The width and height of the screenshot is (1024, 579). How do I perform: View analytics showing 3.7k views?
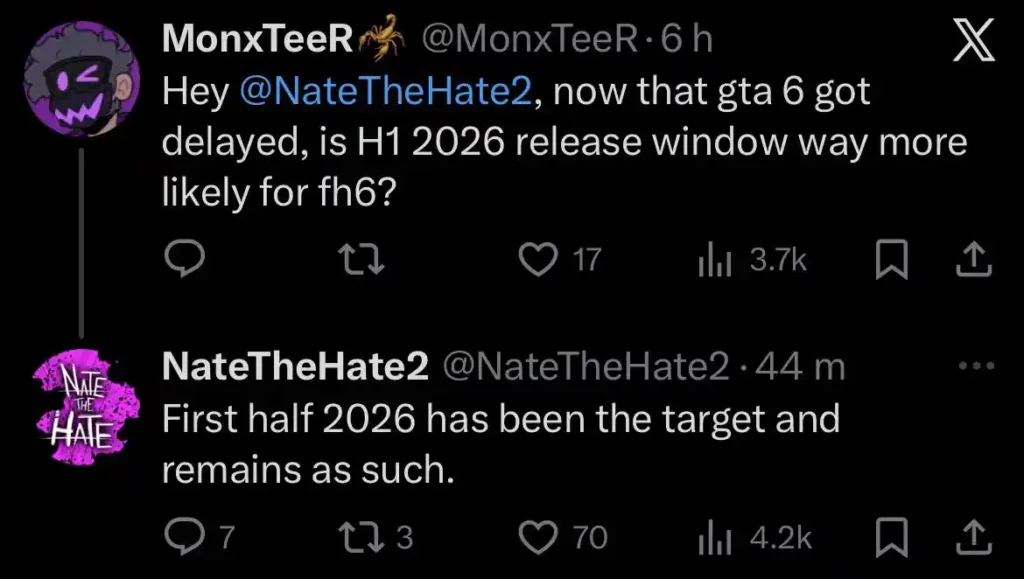[x=714, y=260]
